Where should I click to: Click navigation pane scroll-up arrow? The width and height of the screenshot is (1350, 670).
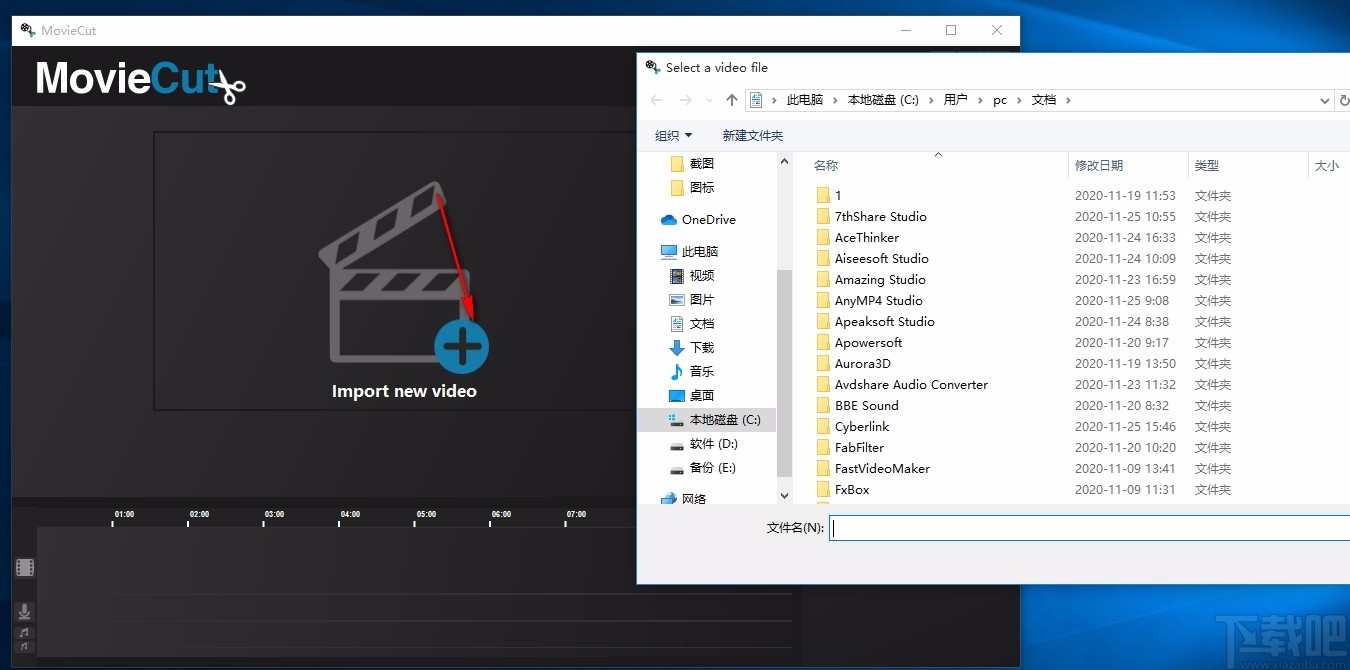(784, 161)
